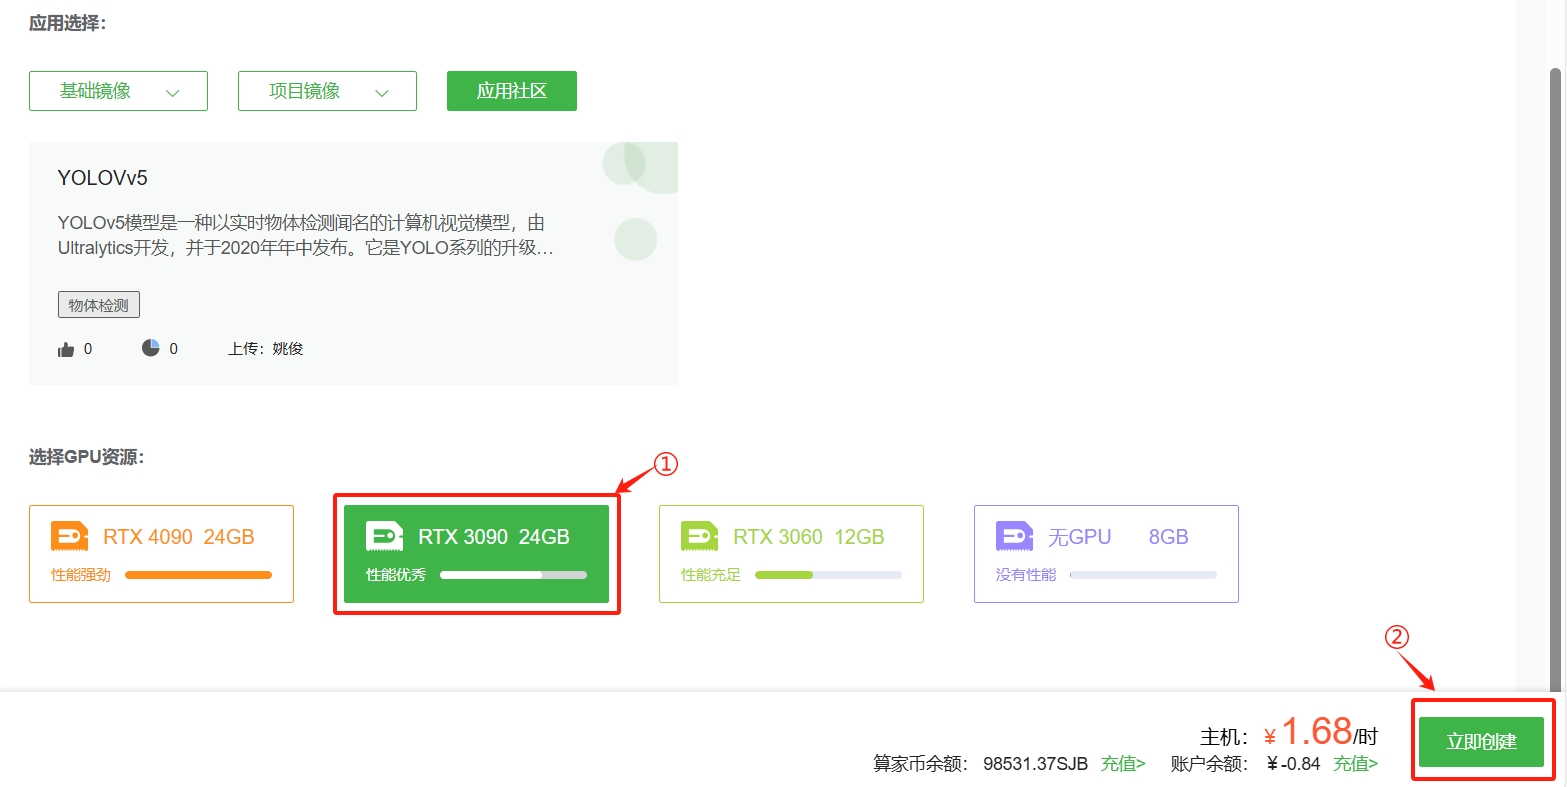Click the pie chart usage icon
The width and height of the screenshot is (1567, 787).
[x=151, y=348]
